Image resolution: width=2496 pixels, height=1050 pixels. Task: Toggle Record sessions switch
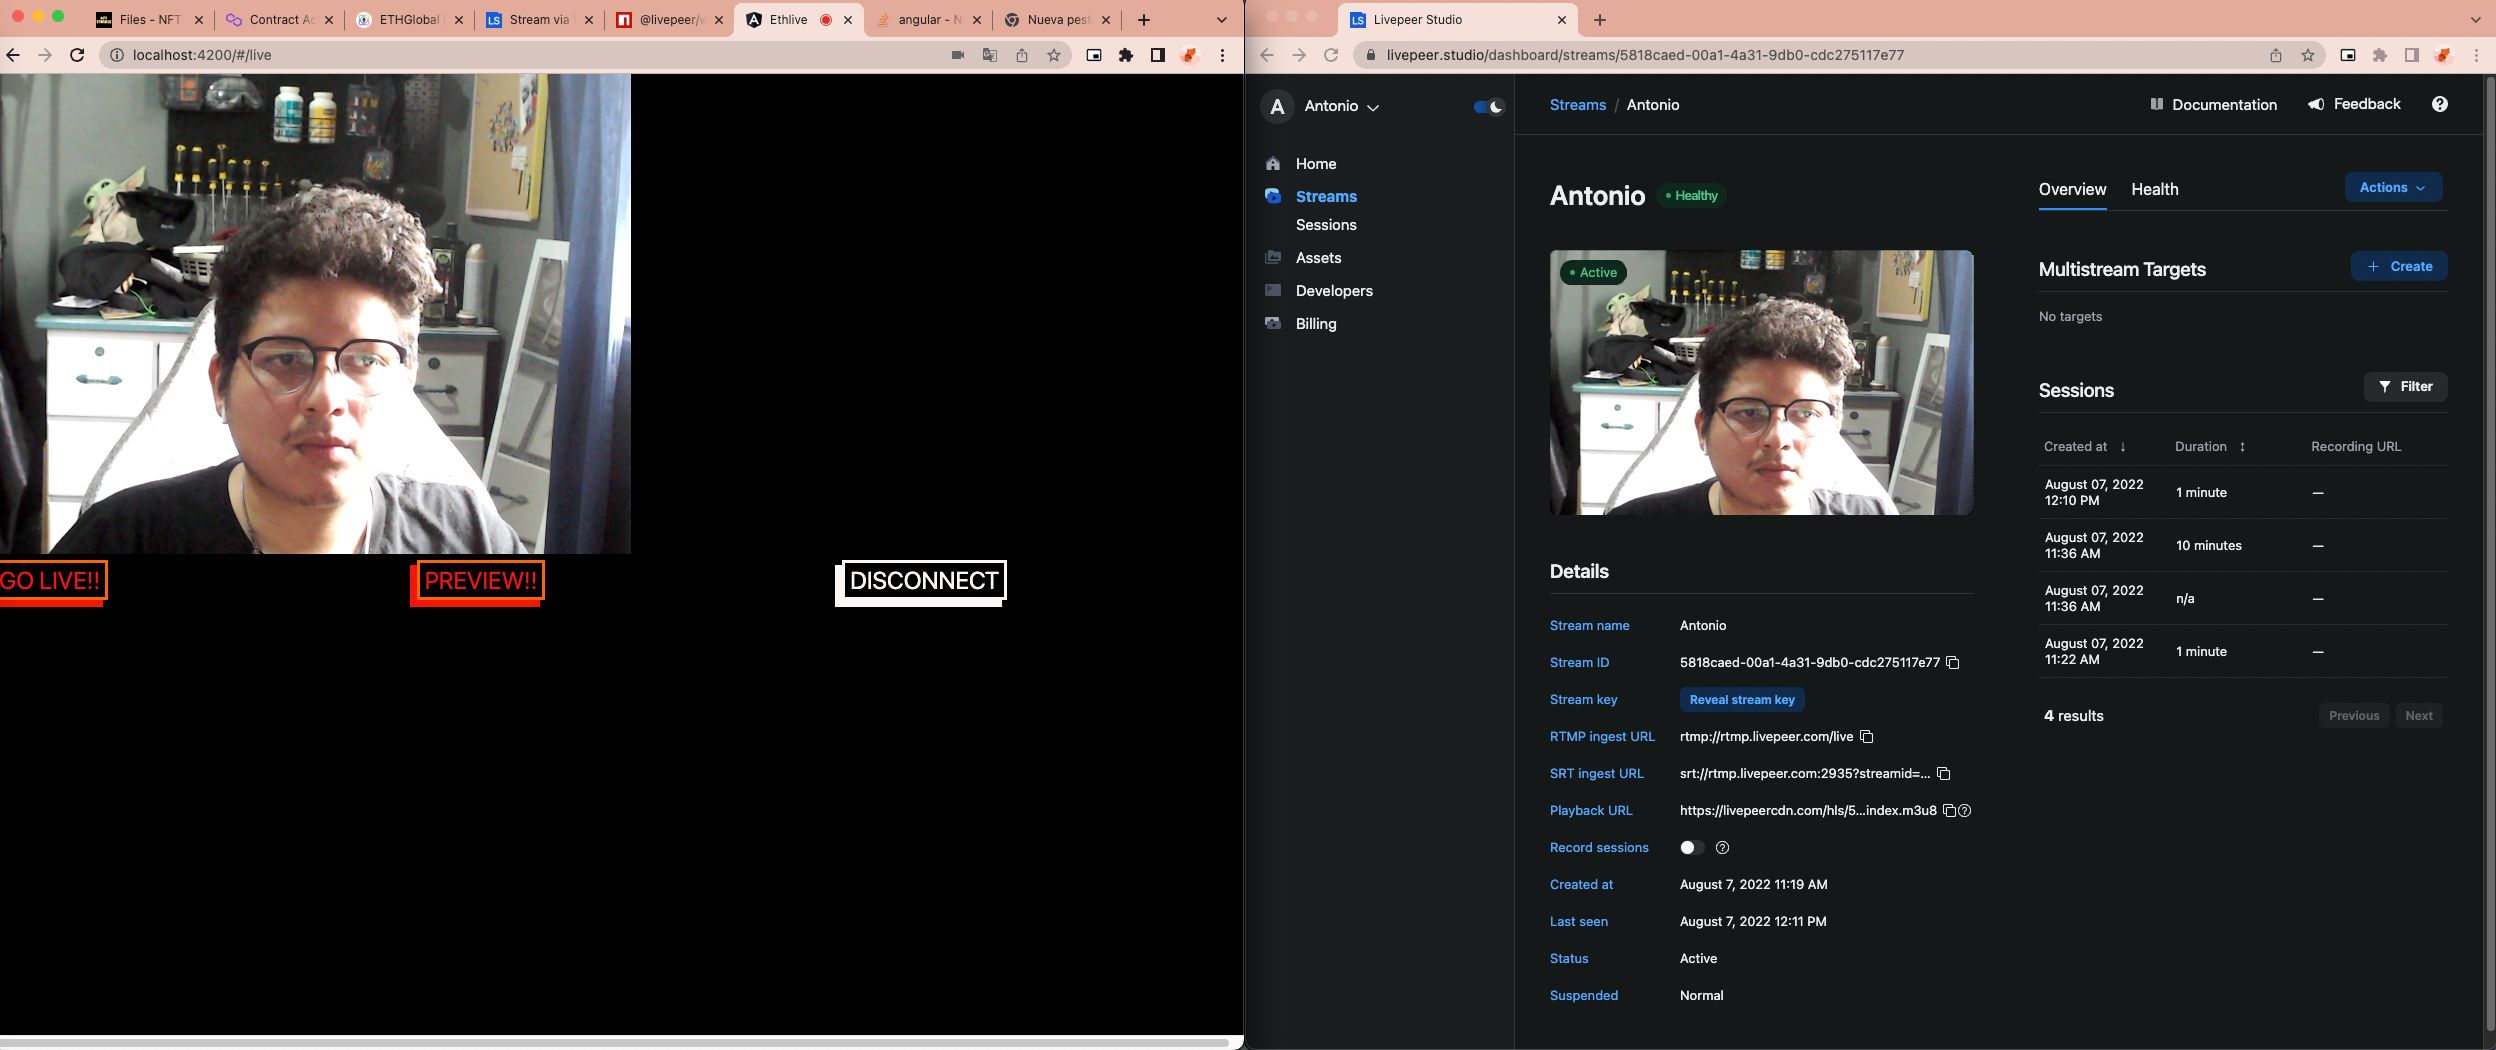click(1692, 848)
